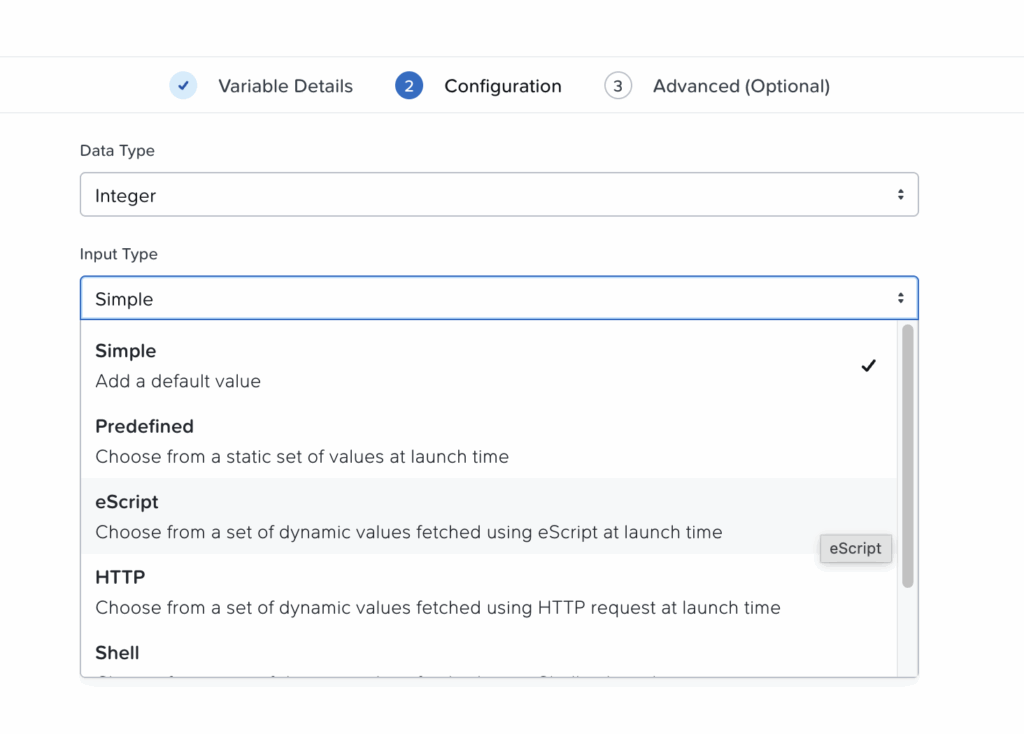Click the up-down arrows in Data Type field
The image size is (1024, 734).
[x=900, y=195]
